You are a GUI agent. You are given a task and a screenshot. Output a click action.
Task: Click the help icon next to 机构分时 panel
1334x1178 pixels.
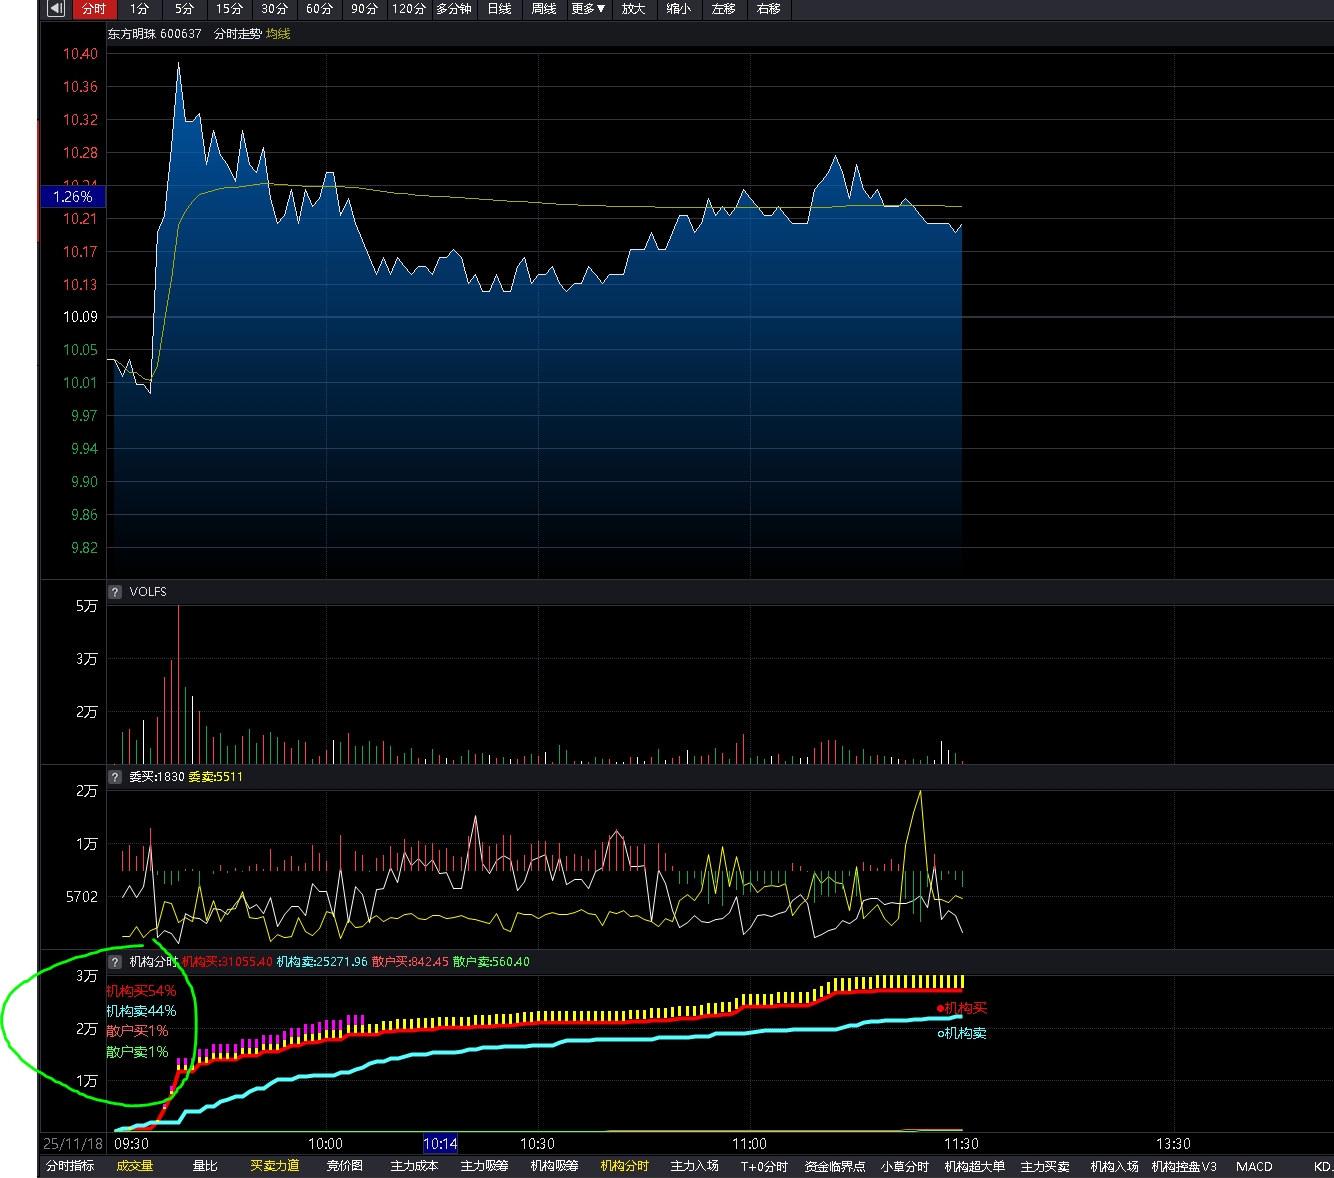(115, 962)
